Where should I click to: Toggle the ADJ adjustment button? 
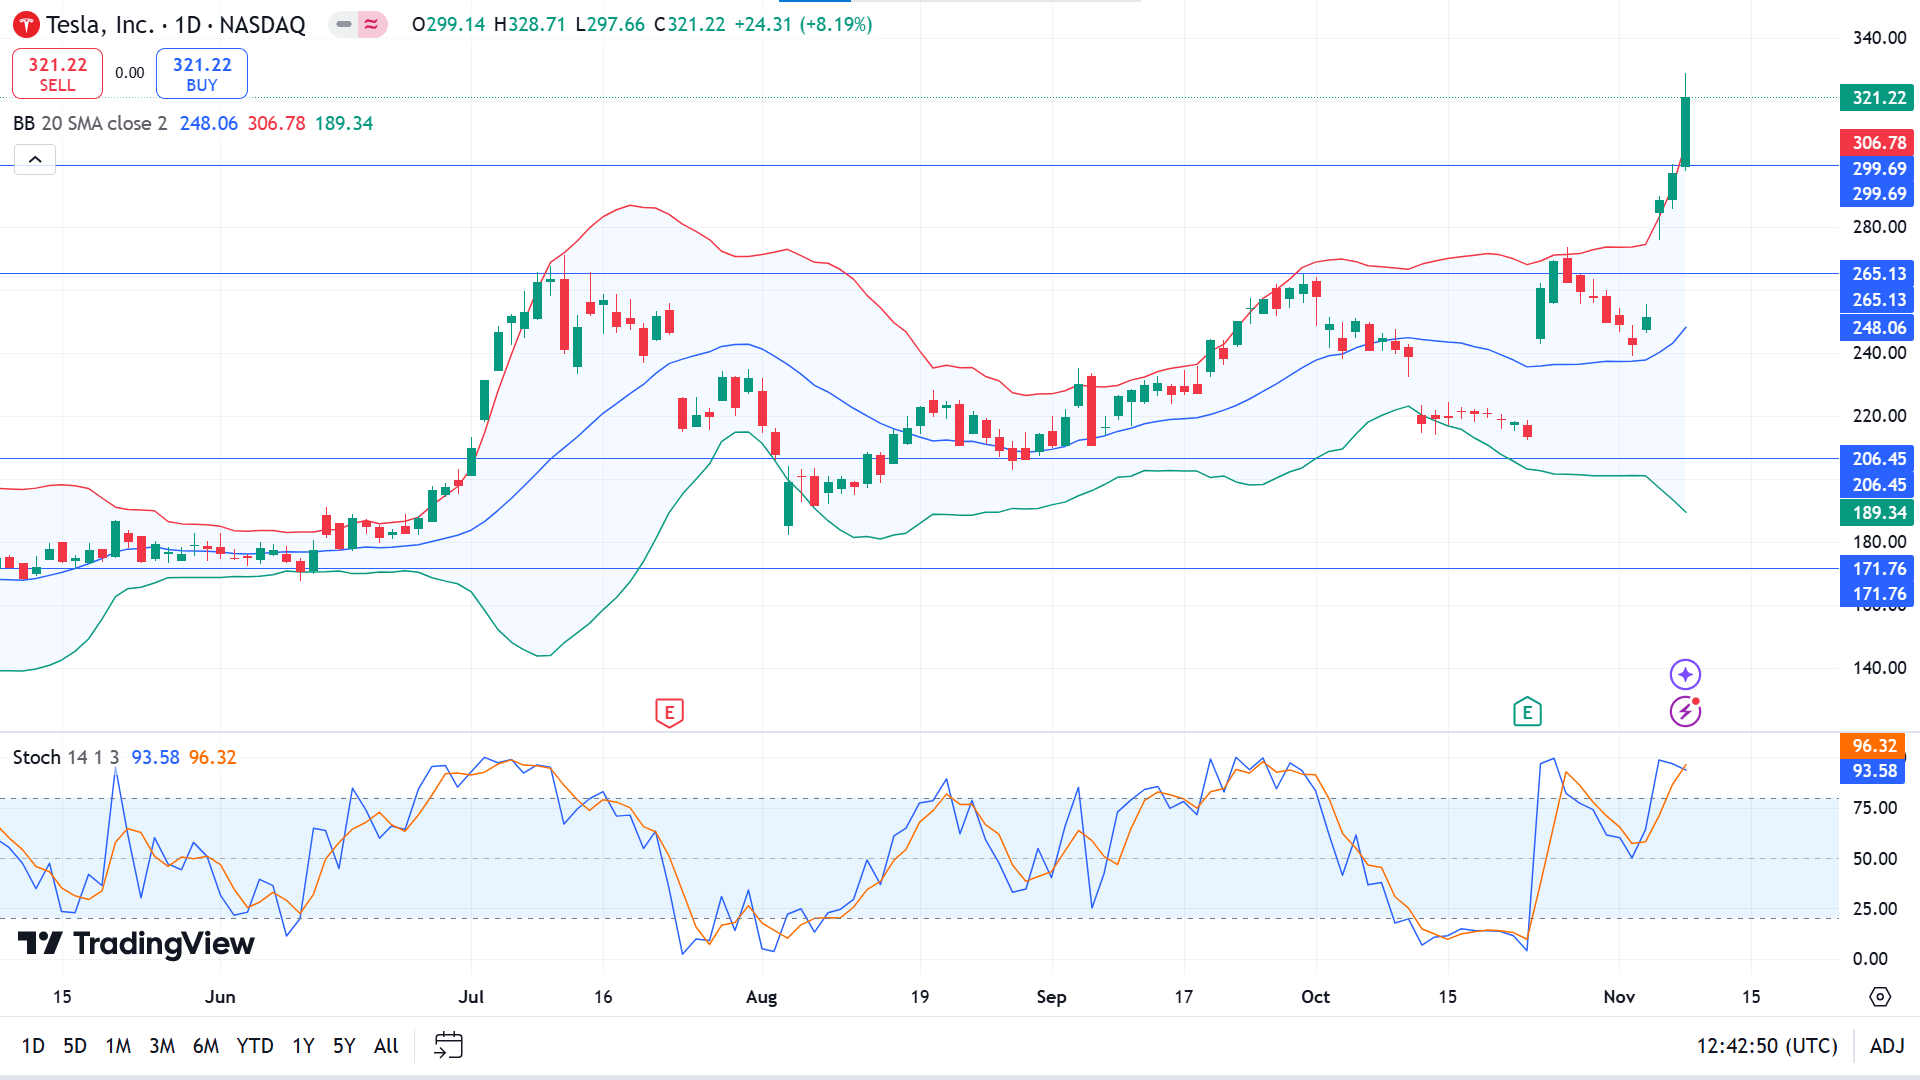point(1887,1046)
